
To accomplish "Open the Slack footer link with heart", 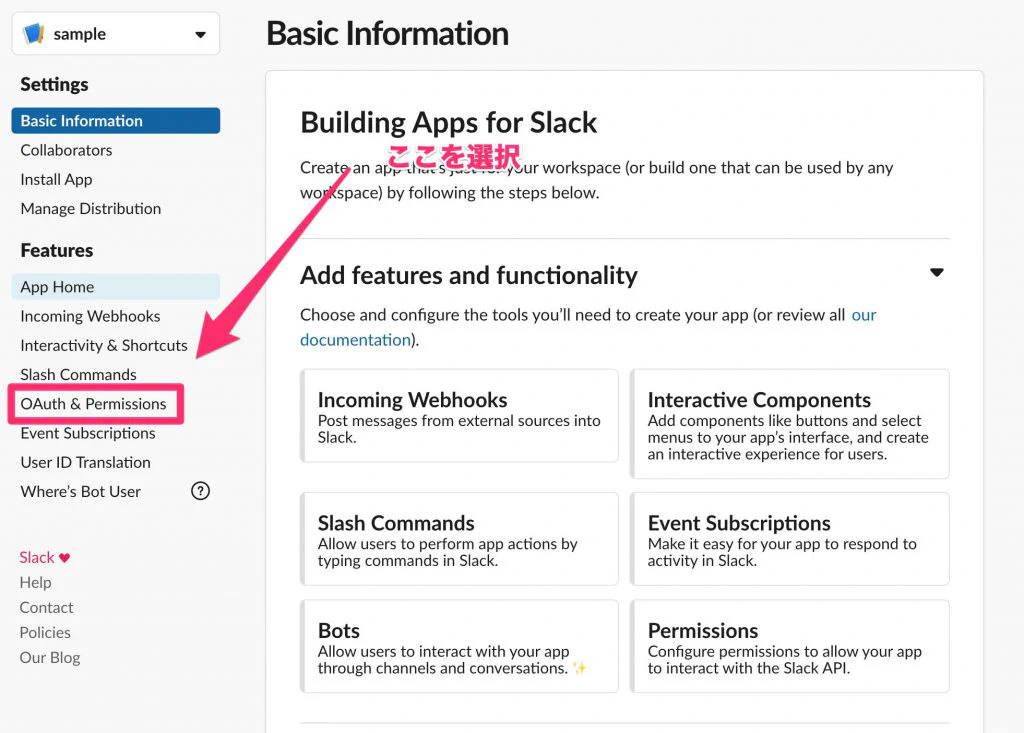I will click(44, 558).
